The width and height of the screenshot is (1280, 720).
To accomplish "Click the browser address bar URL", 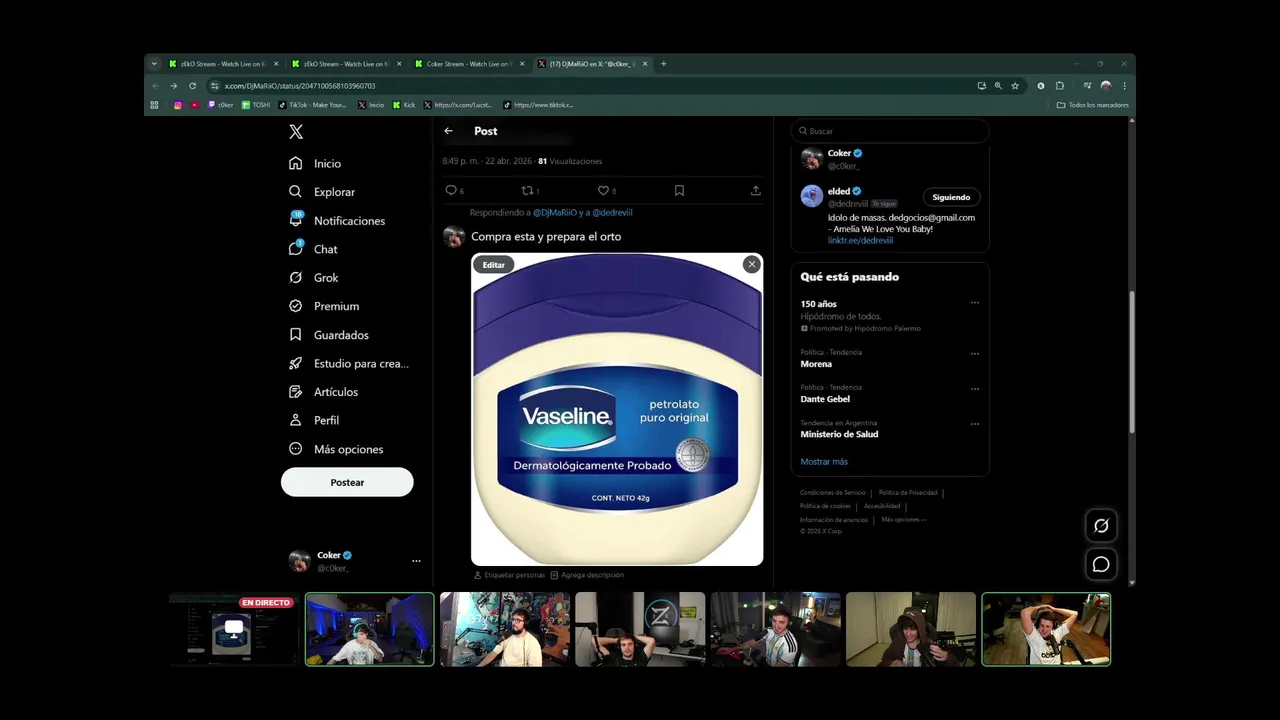I will 300,86.
